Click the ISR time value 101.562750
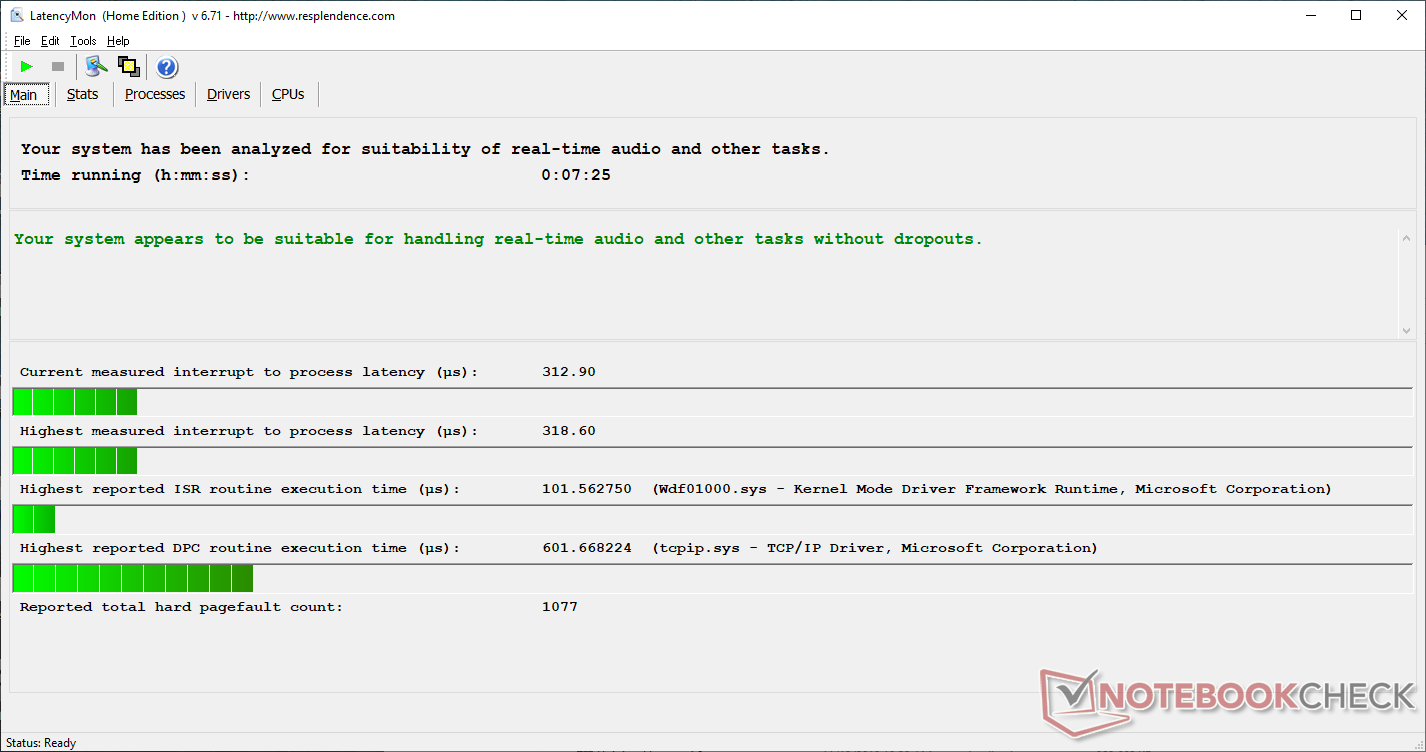 click(587, 489)
